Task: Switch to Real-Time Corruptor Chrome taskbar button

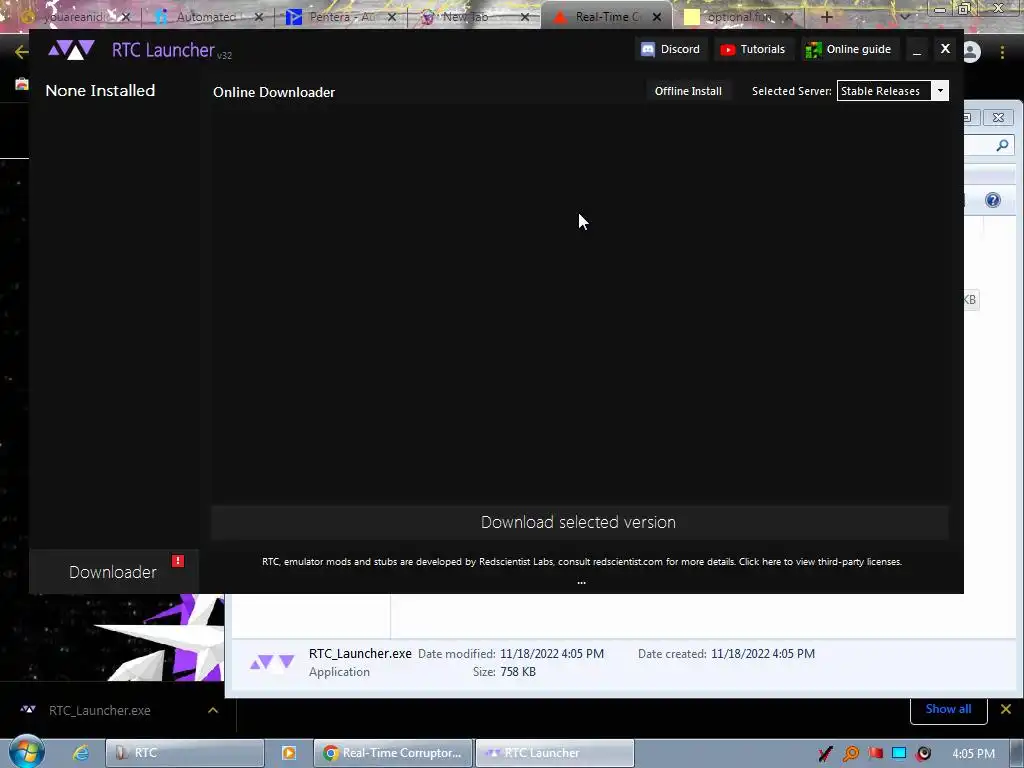Action: click(x=393, y=752)
